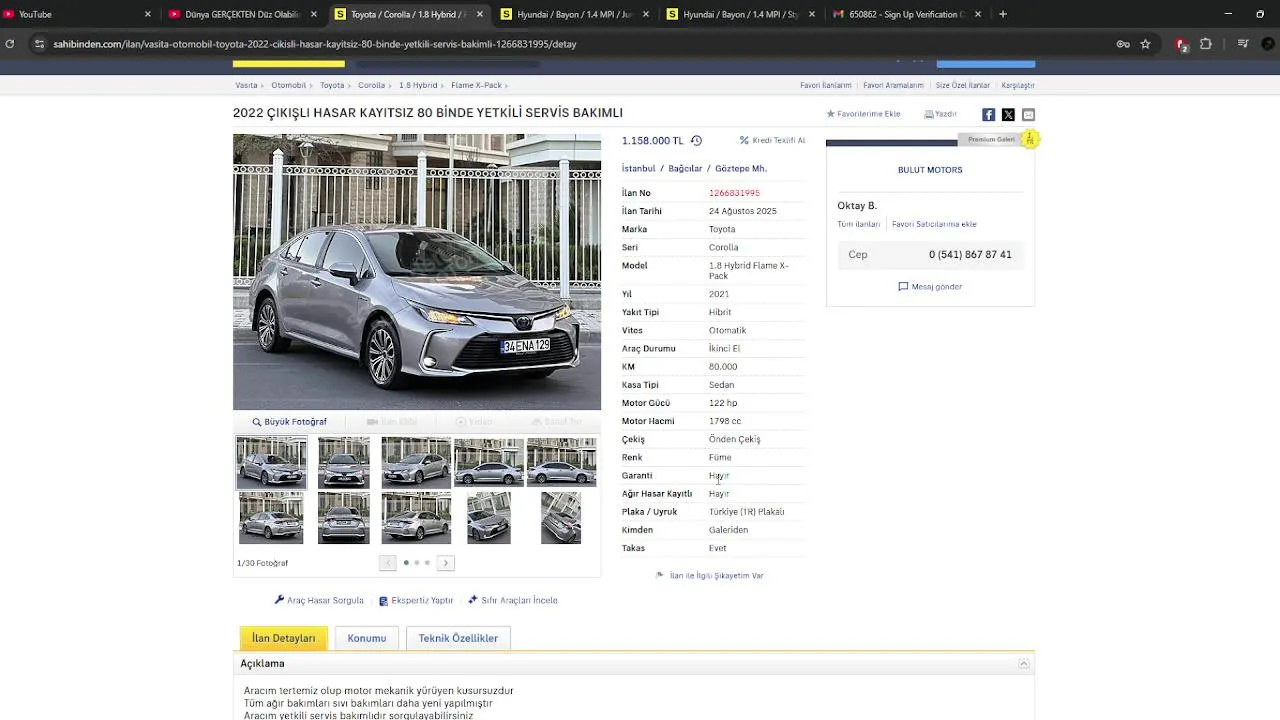This screenshot has width=1280, height=720.
Task: Click Kredi Teklifi Al percent link
Action: (772, 141)
